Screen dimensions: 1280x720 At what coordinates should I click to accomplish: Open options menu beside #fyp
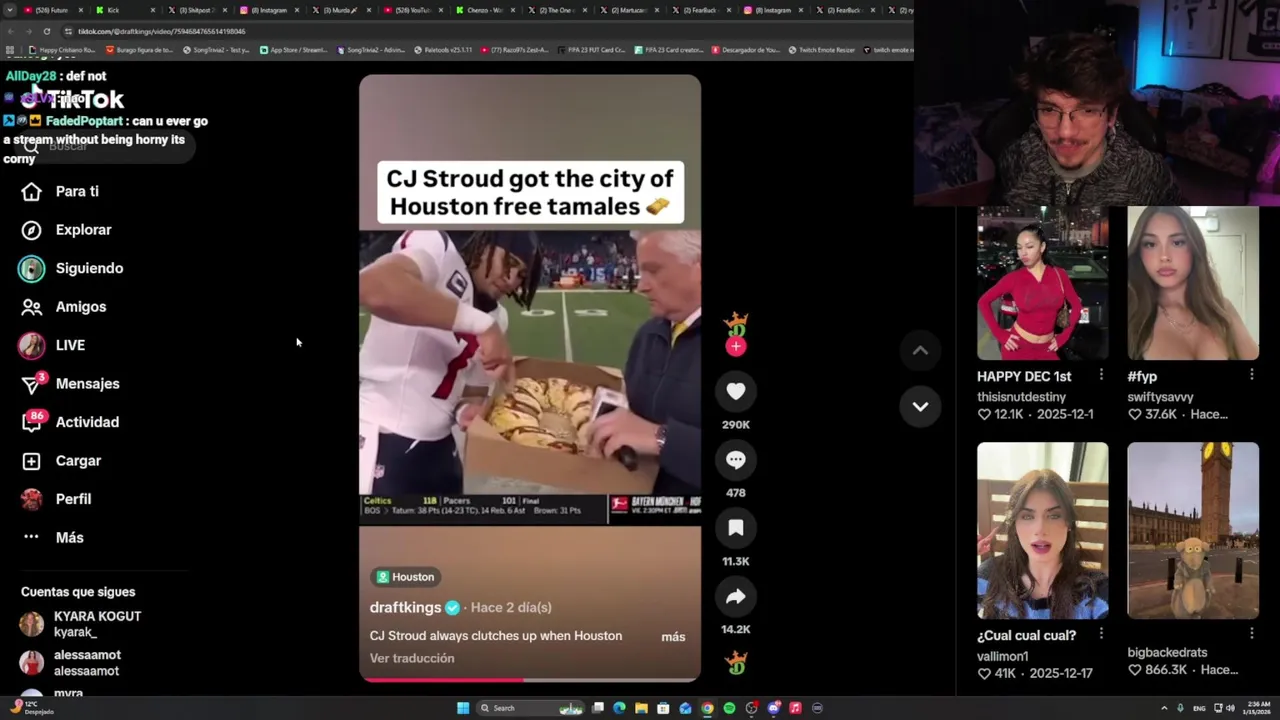[x=1251, y=375]
